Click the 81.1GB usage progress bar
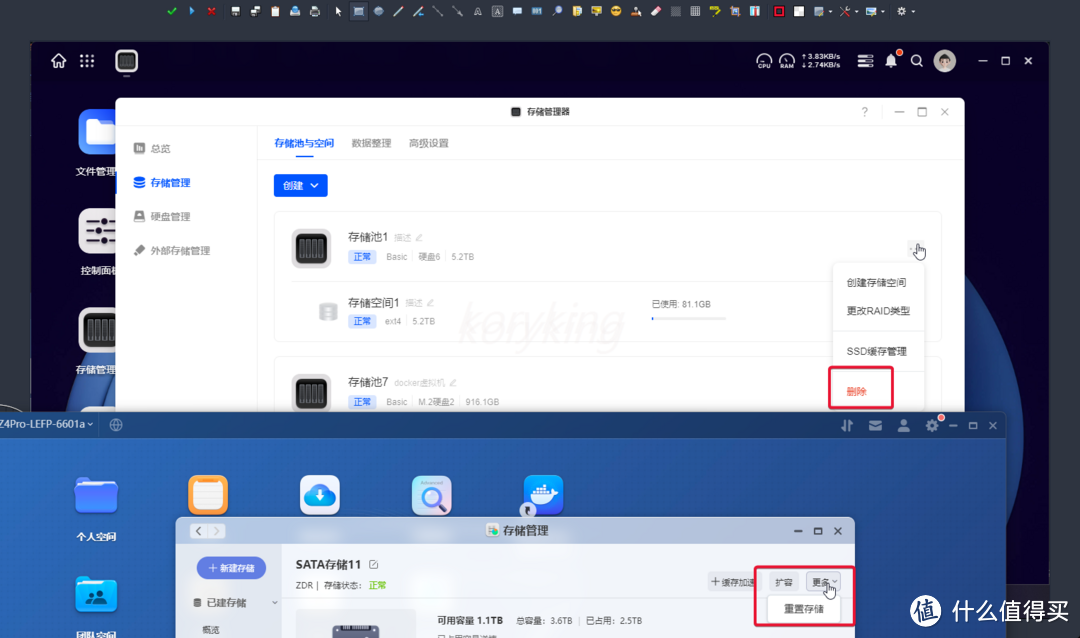The height and width of the screenshot is (638, 1080). click(687, 318)
